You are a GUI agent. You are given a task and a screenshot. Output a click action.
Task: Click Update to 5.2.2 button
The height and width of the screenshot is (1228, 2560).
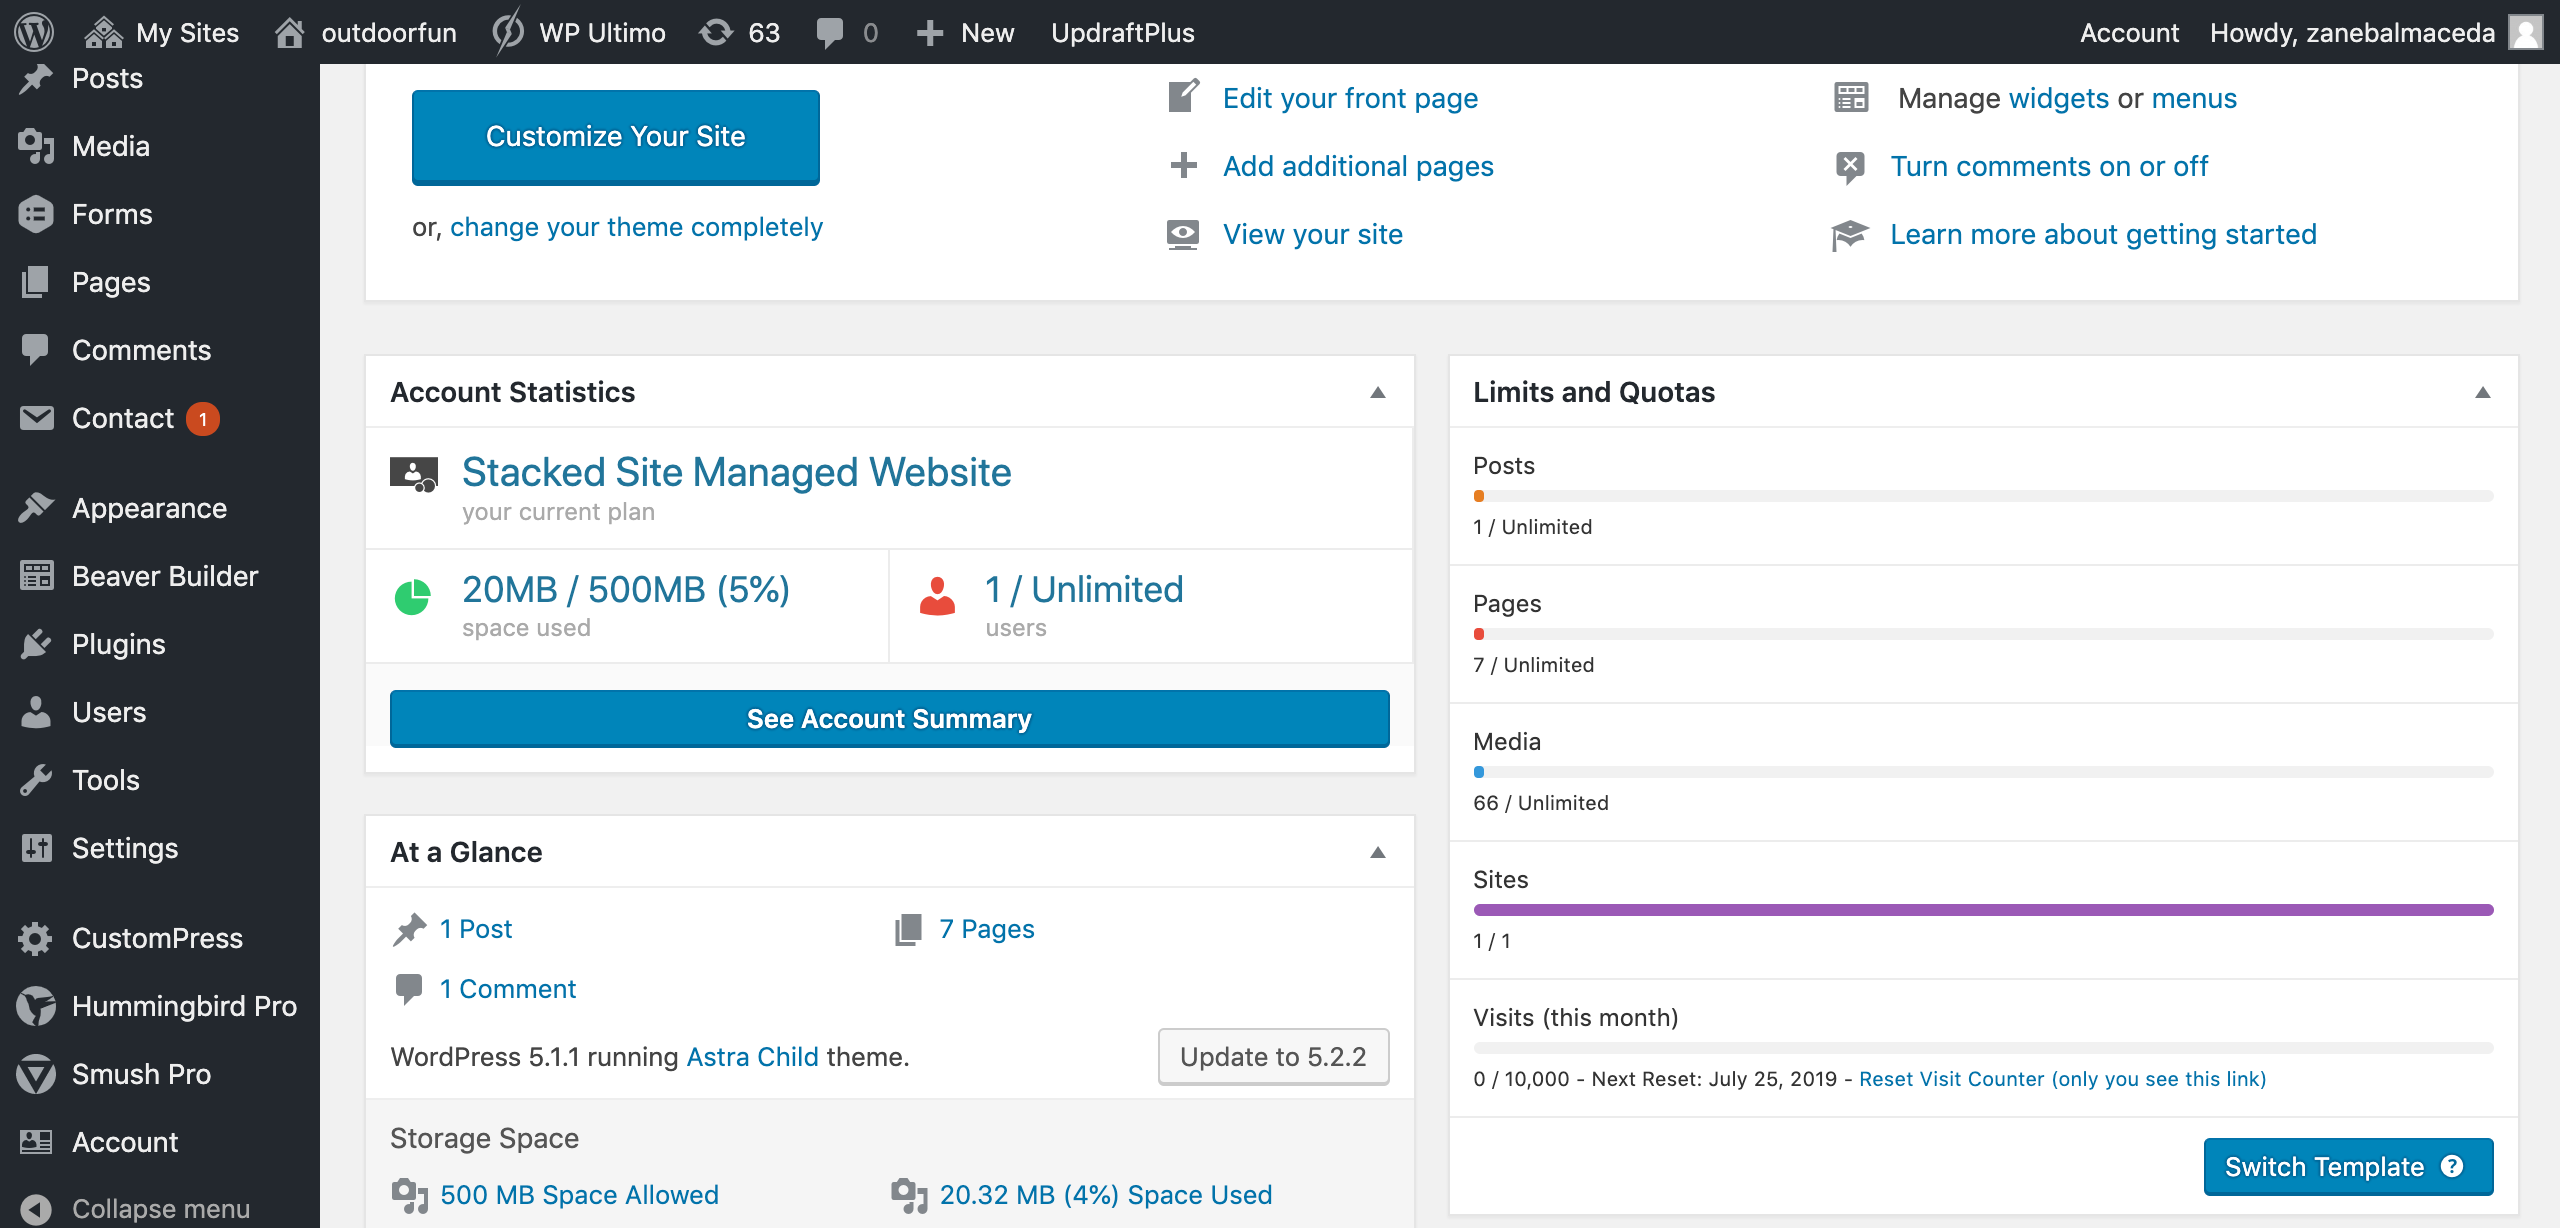1272,1056
